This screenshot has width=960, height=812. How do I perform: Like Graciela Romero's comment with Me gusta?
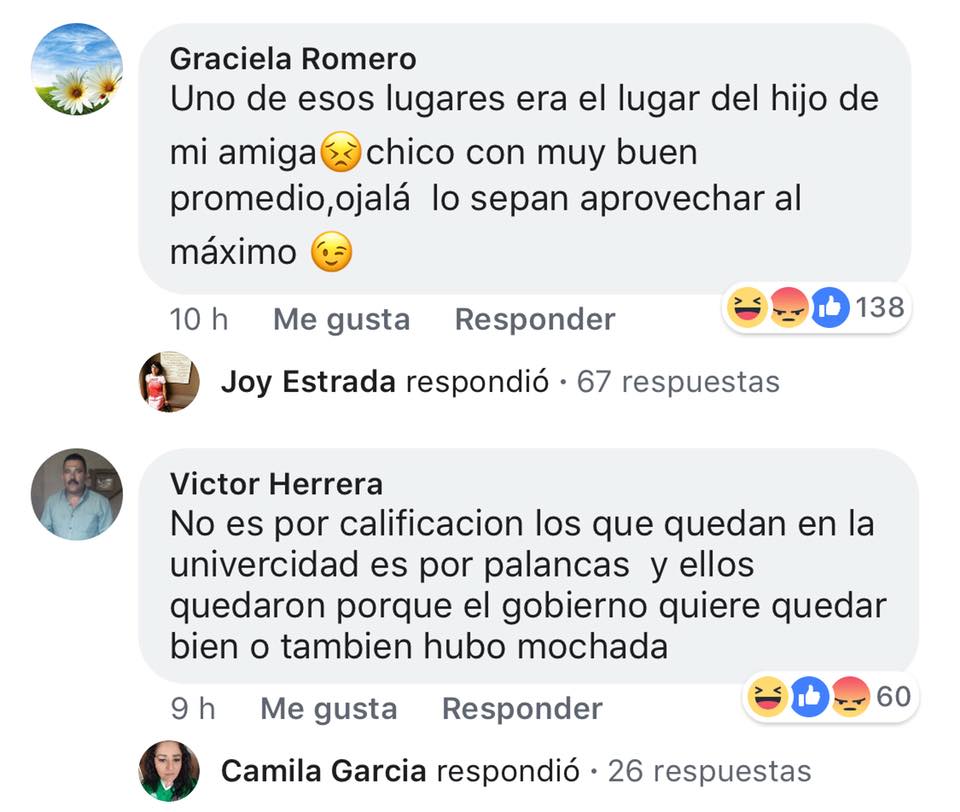click(342, 320)
